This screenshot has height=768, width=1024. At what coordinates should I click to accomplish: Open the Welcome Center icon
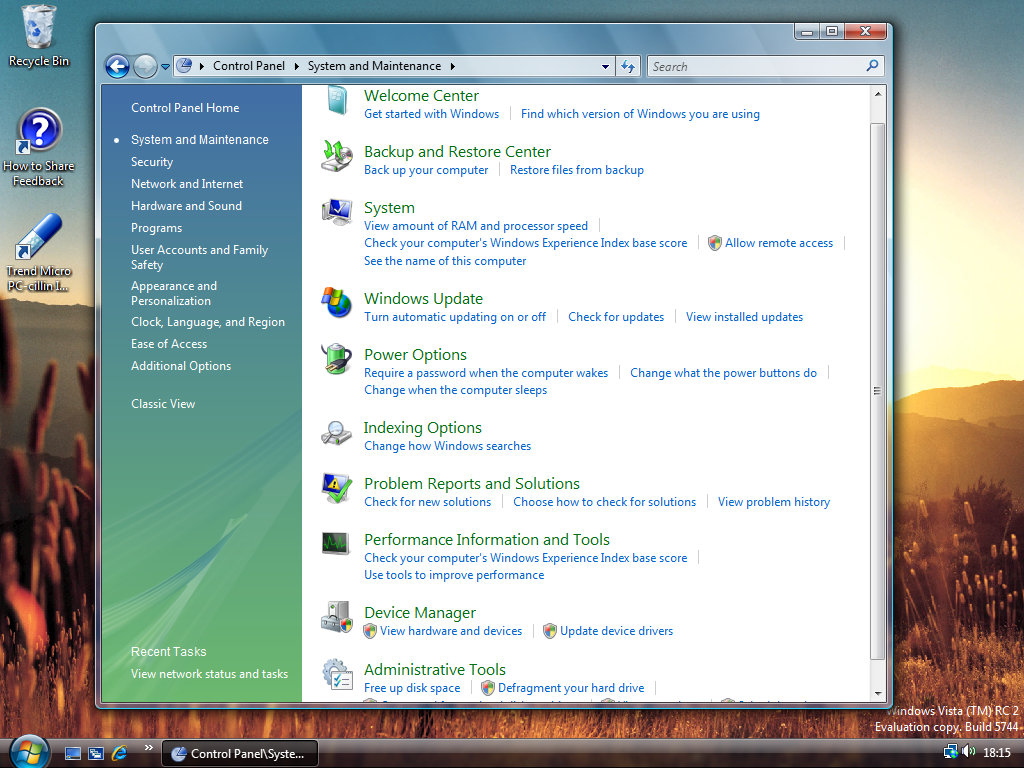[x=338, y=102]
